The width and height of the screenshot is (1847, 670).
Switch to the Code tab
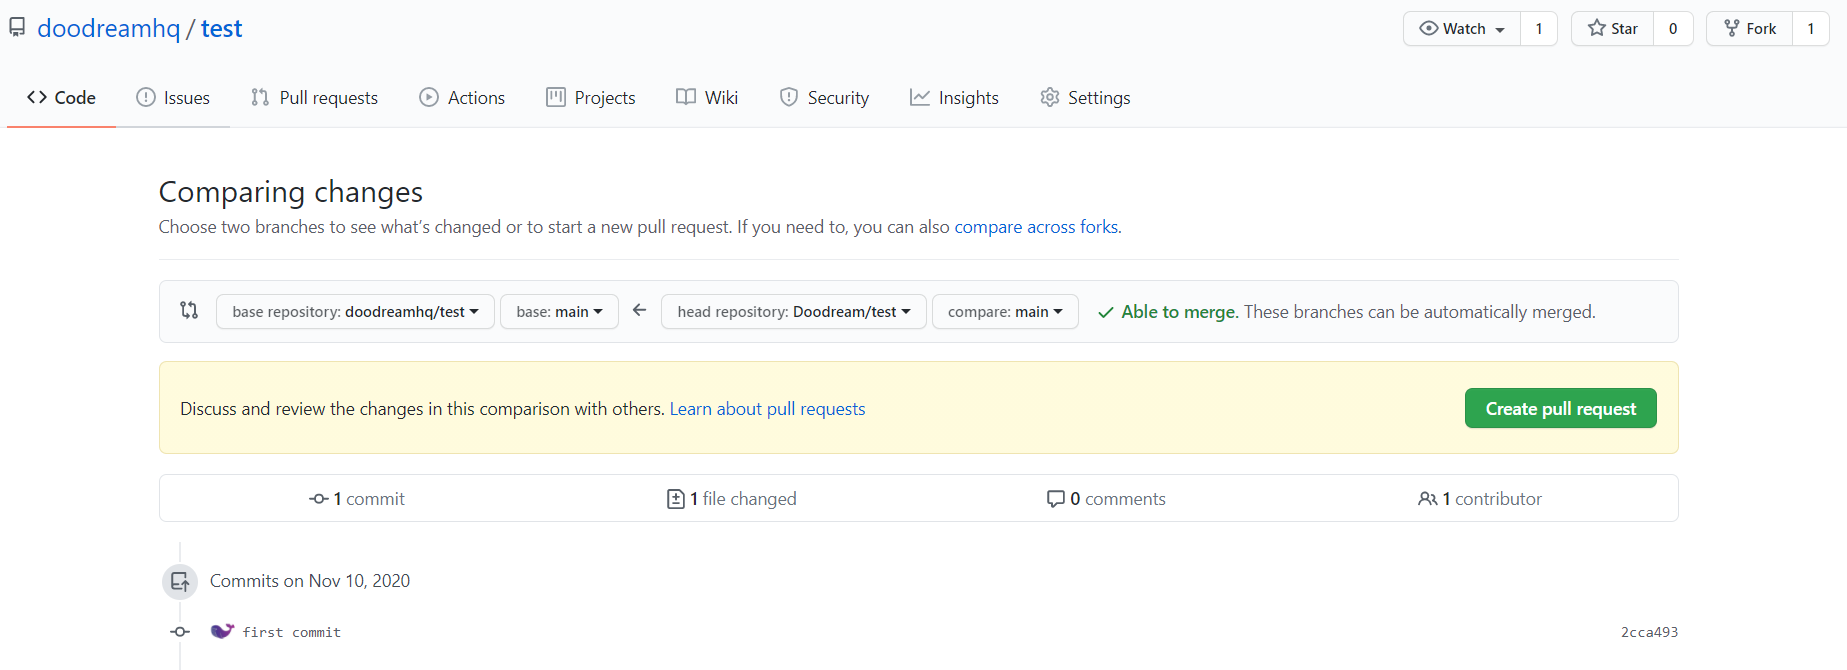61,98
